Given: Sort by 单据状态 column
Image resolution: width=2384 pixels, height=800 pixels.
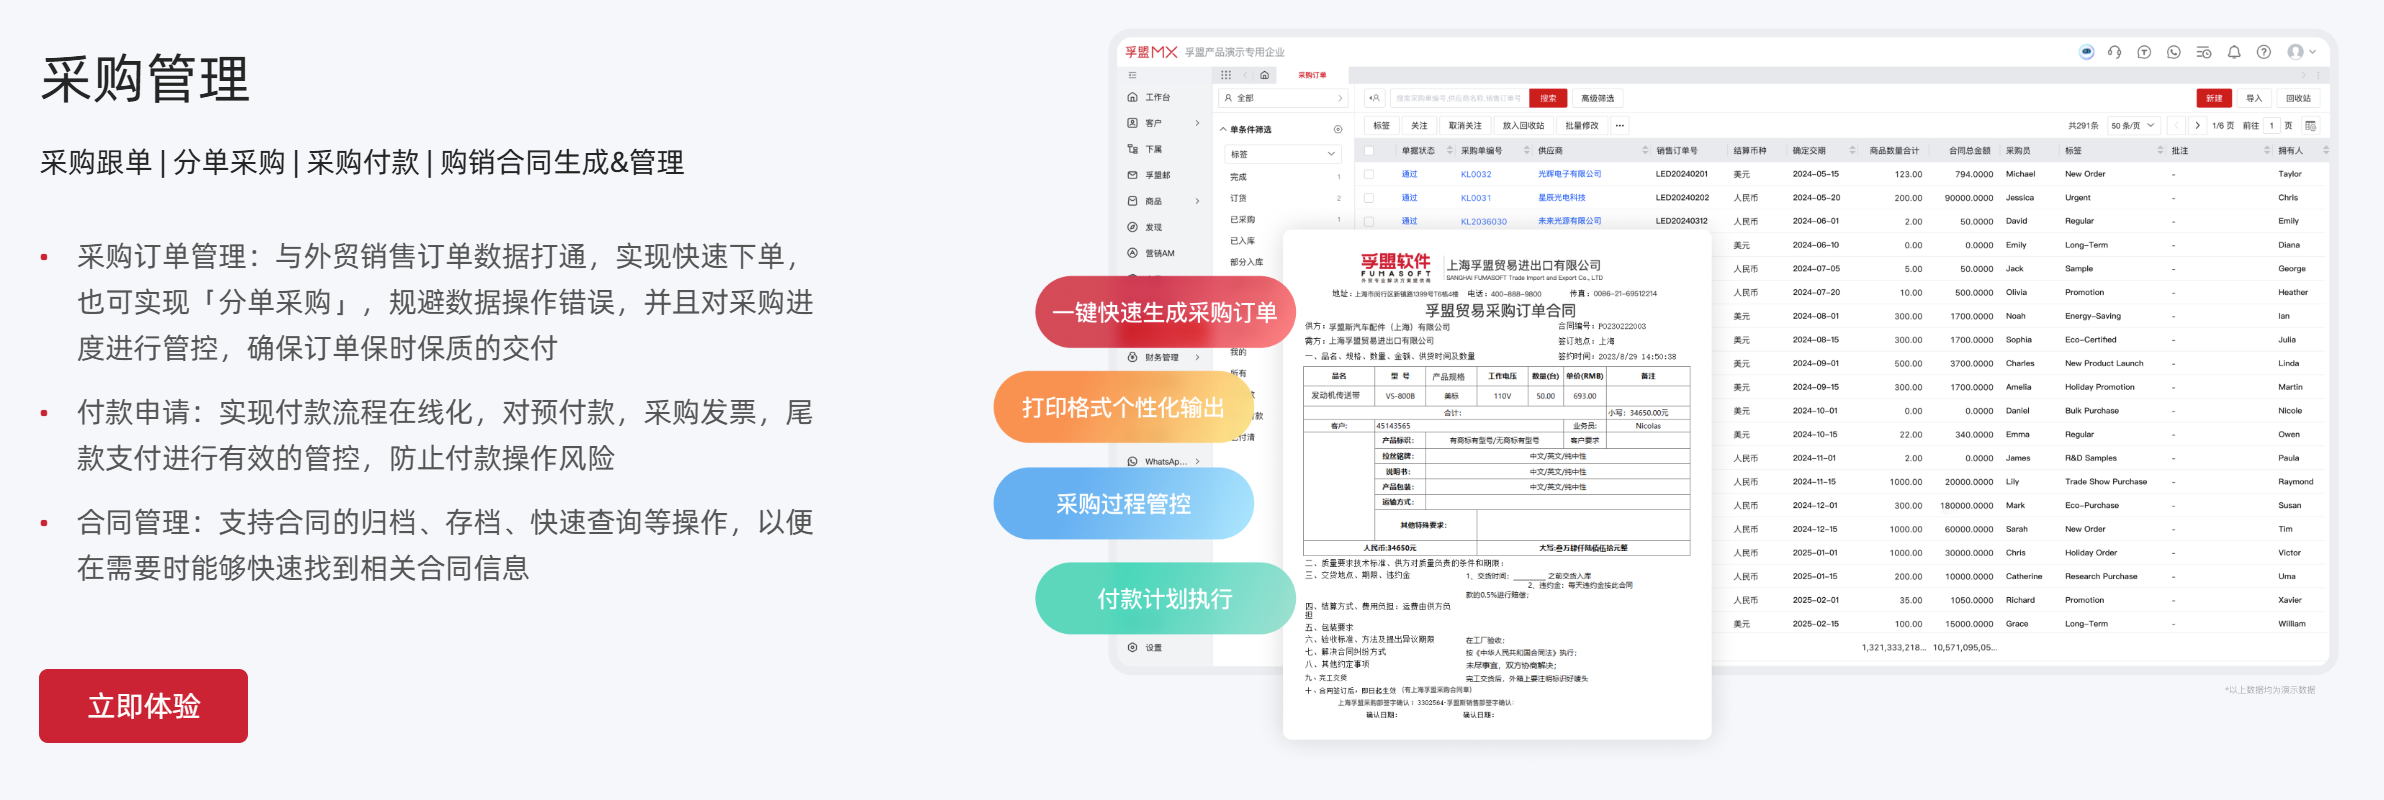Looking at the screenshot, I should click(1450, 151).
